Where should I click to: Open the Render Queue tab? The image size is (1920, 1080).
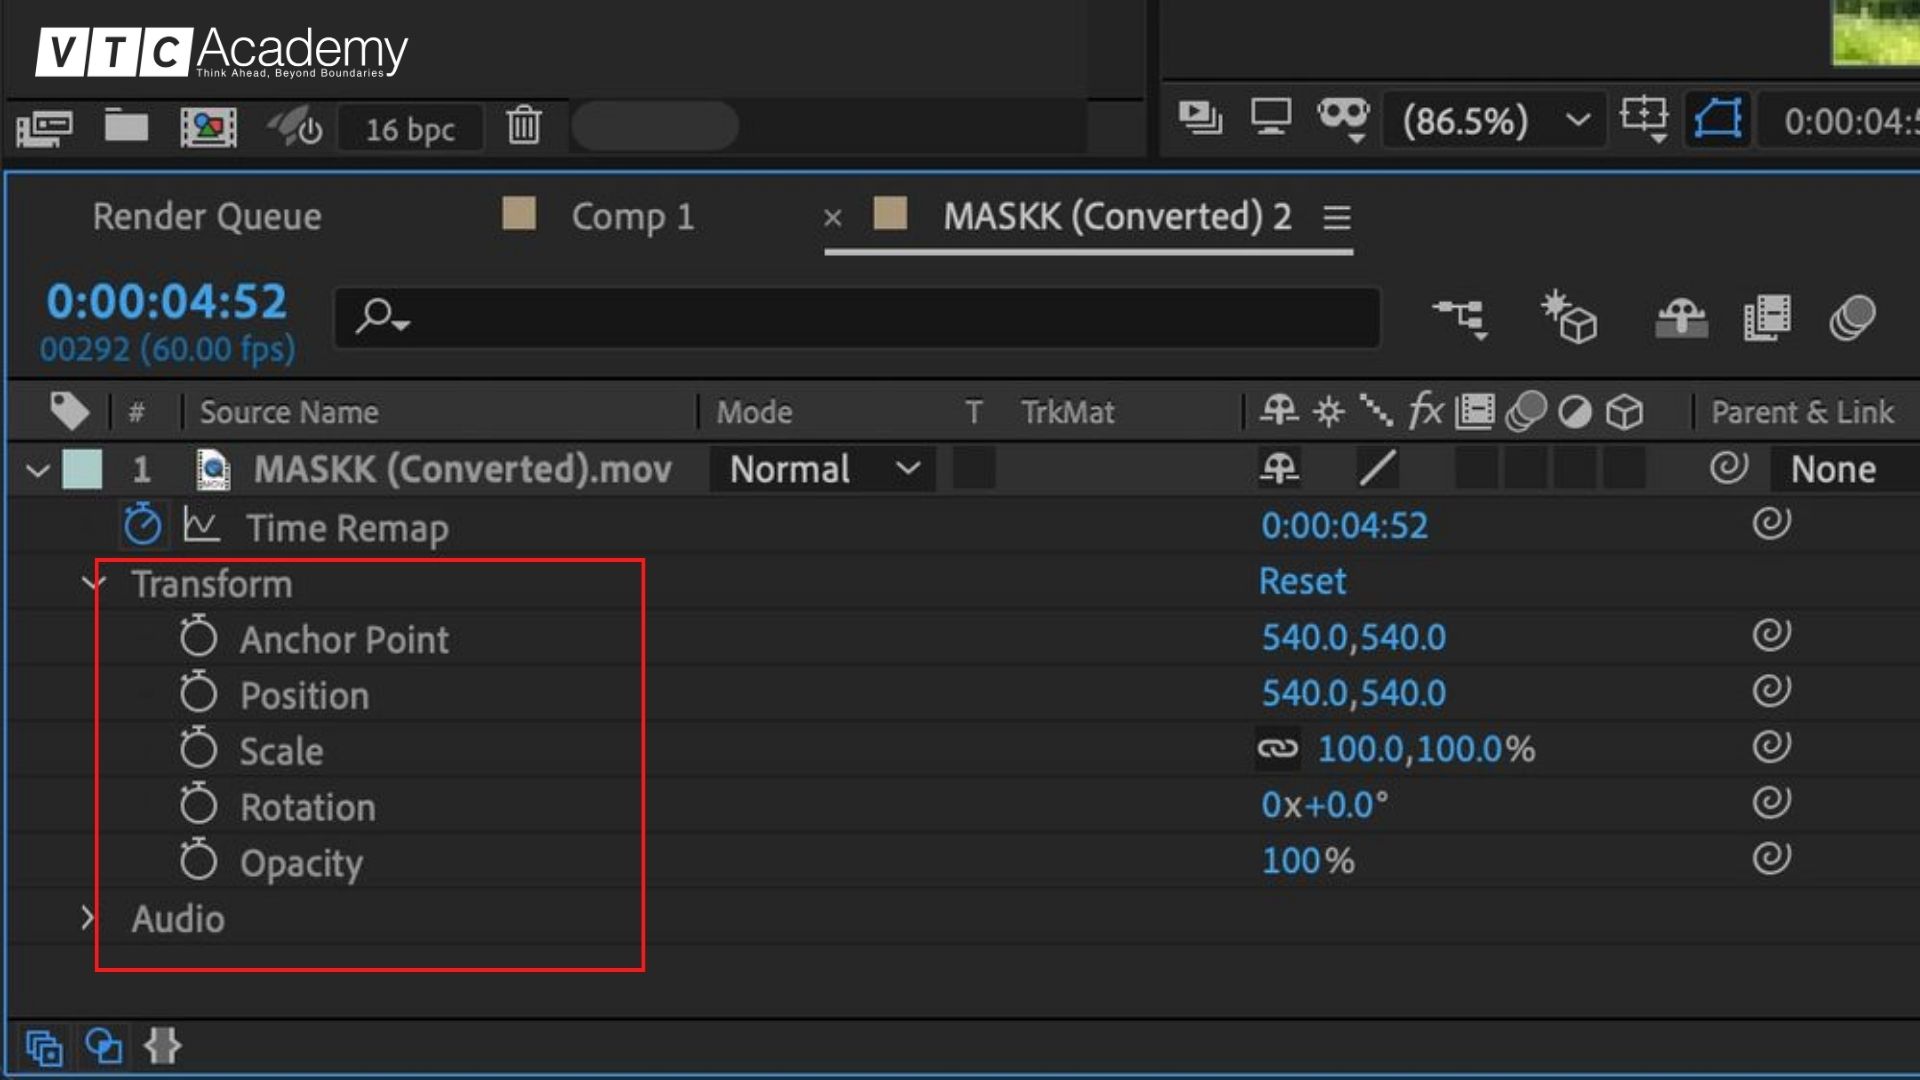pos(207,217)
